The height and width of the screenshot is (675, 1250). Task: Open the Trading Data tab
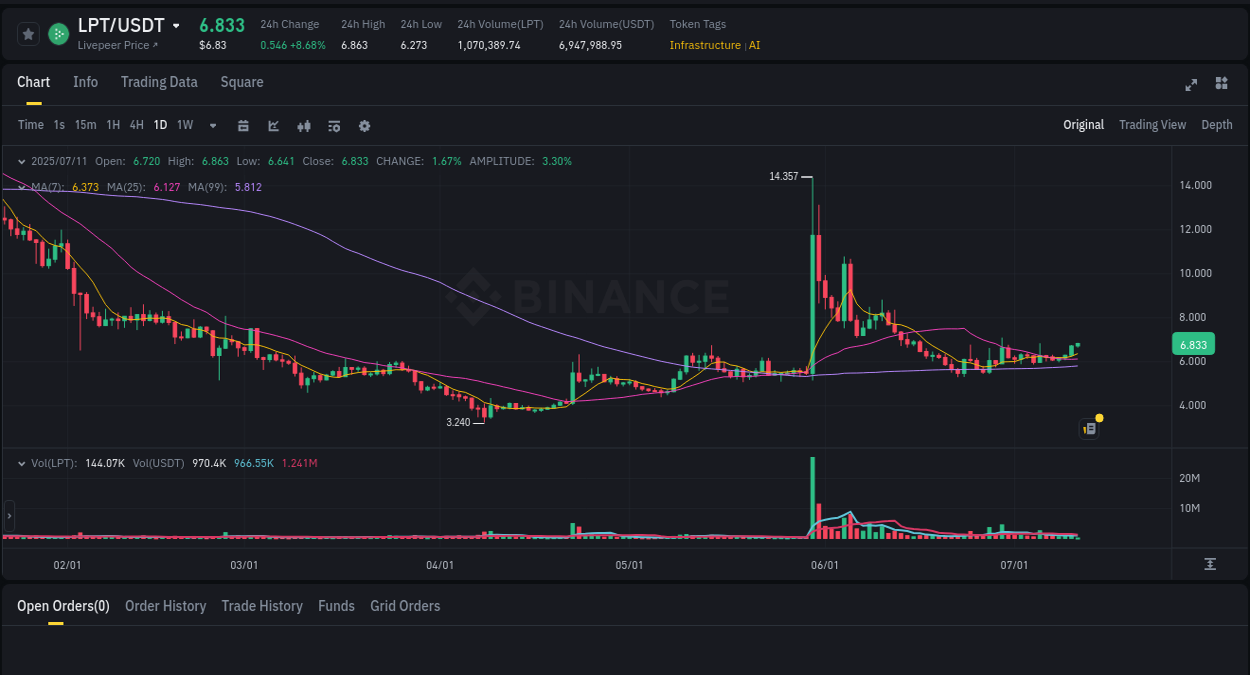coord(159,82)
